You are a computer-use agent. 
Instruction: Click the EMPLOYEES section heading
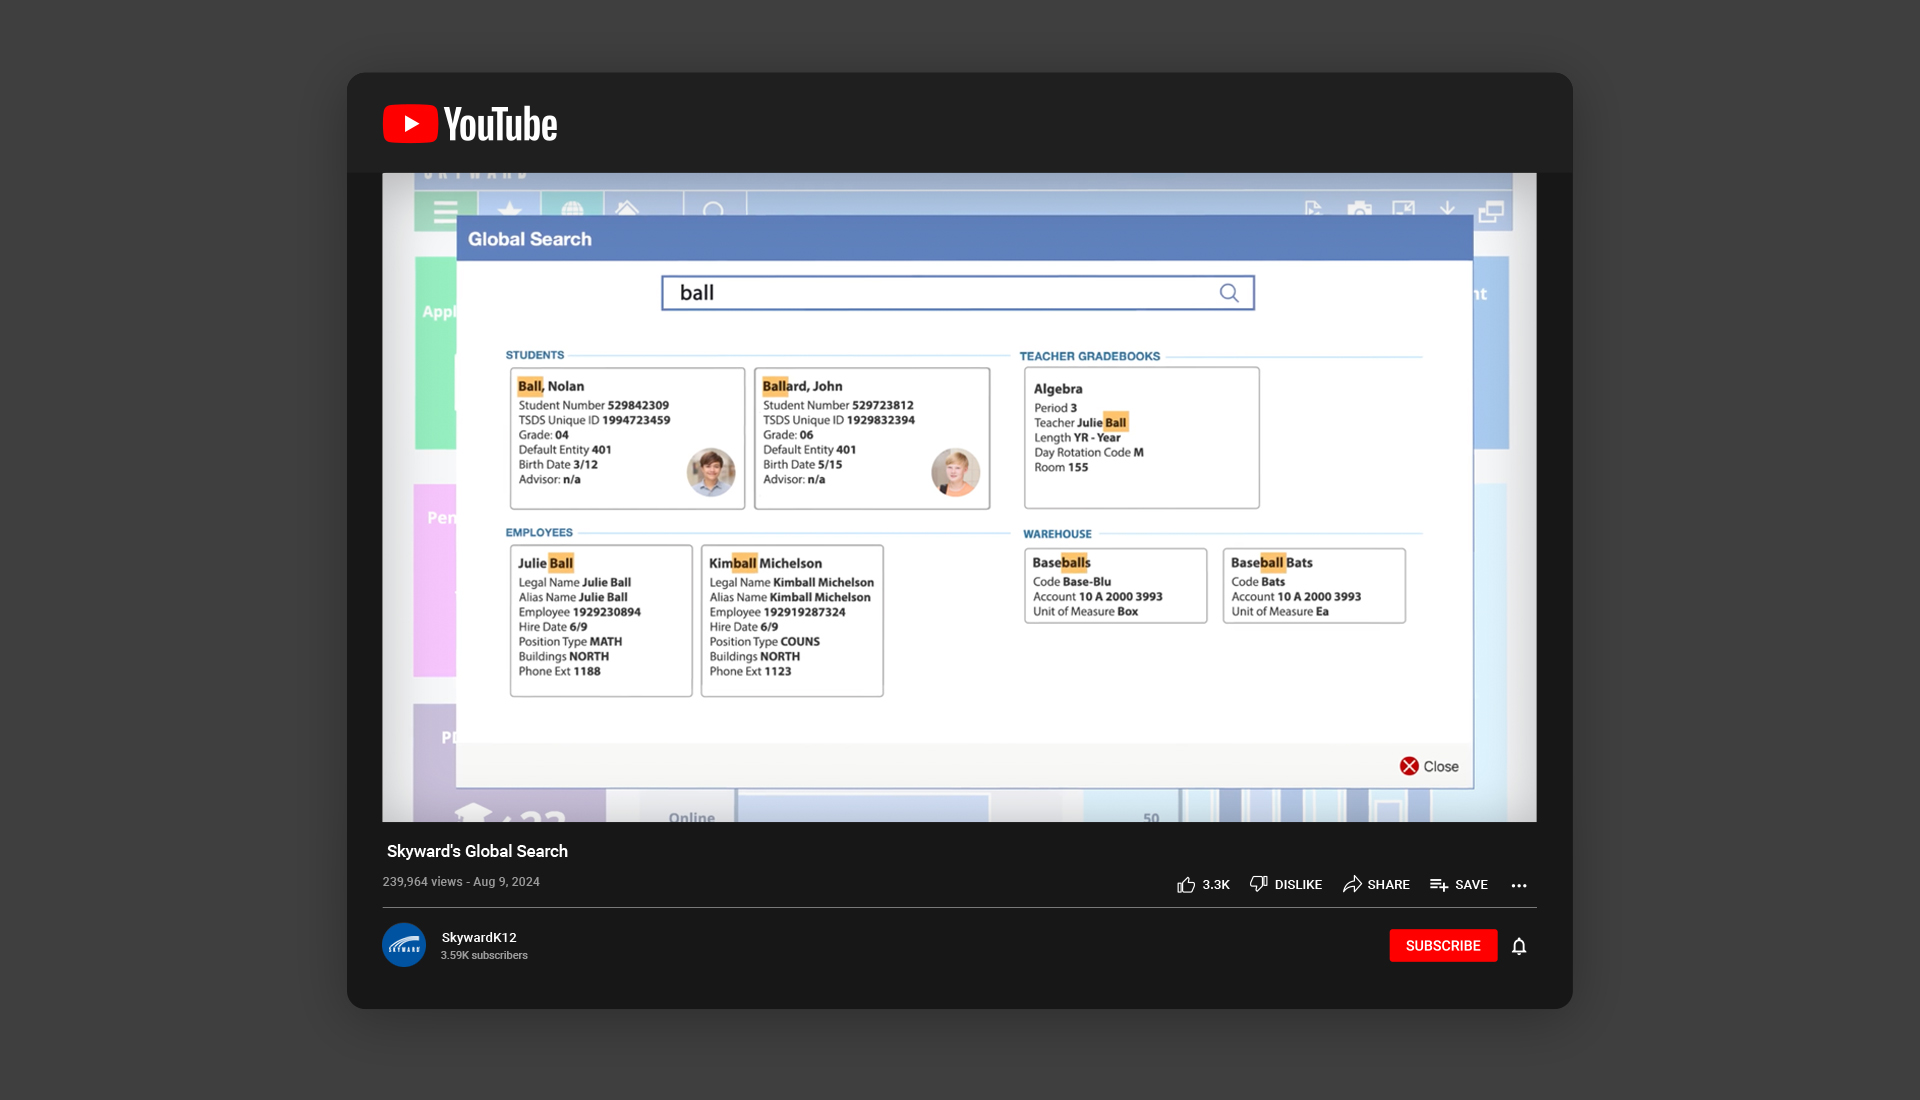[539, 533]
